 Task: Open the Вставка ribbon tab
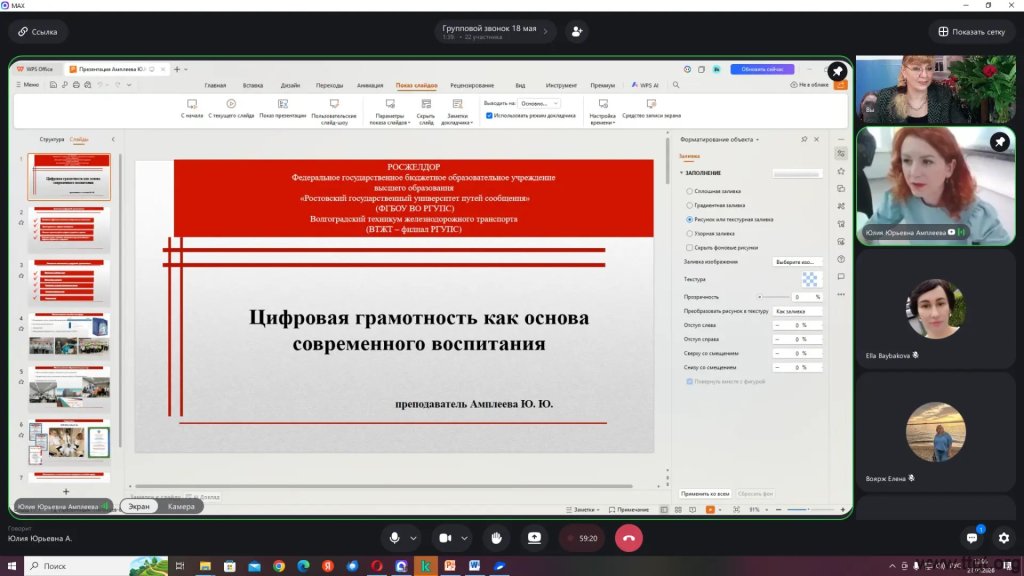[253, 85]
